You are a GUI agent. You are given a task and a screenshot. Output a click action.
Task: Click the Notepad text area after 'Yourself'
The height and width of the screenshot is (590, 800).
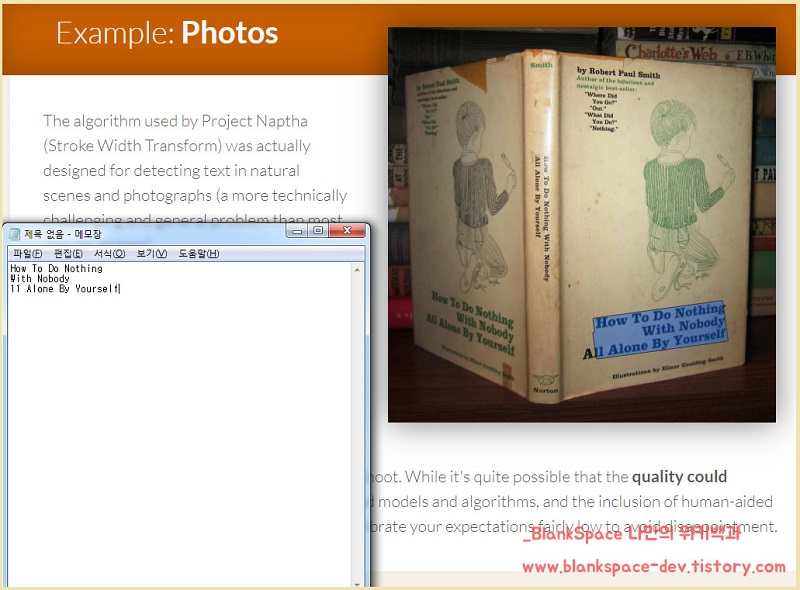[x=122, y=289]
